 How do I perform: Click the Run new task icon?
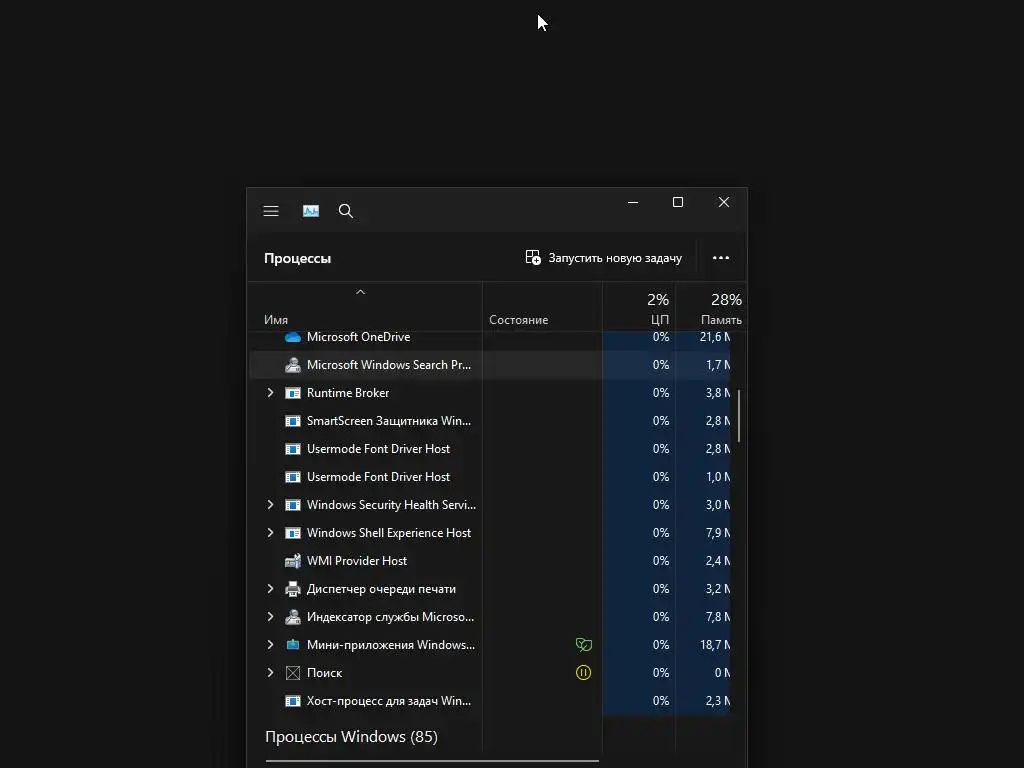pyautogui.click(x=533, y=257)
